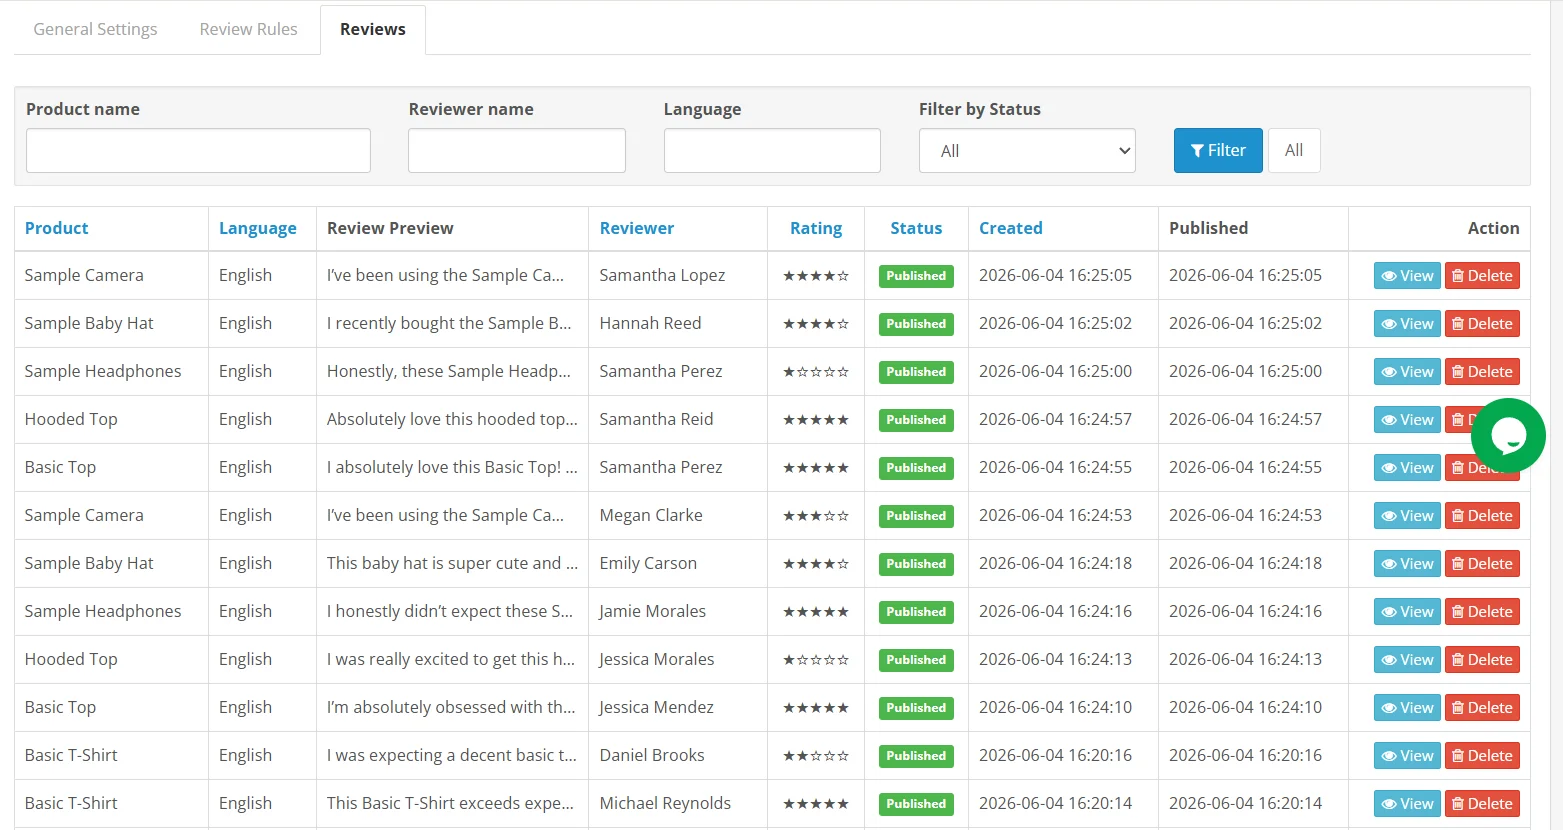Apply filters with the Filter button
Image resolution: width=1563 pixels, height=830 pixels.
point(1218,150)
